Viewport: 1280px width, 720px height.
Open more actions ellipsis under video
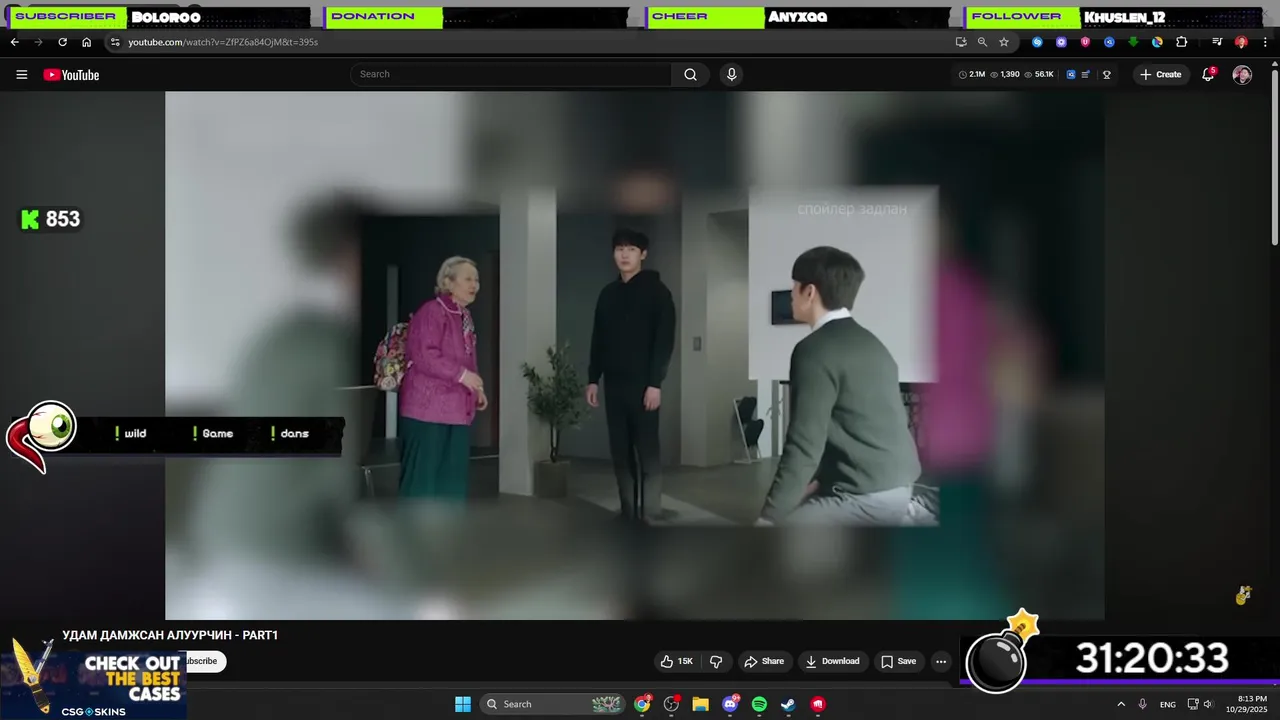pos(940,661)
